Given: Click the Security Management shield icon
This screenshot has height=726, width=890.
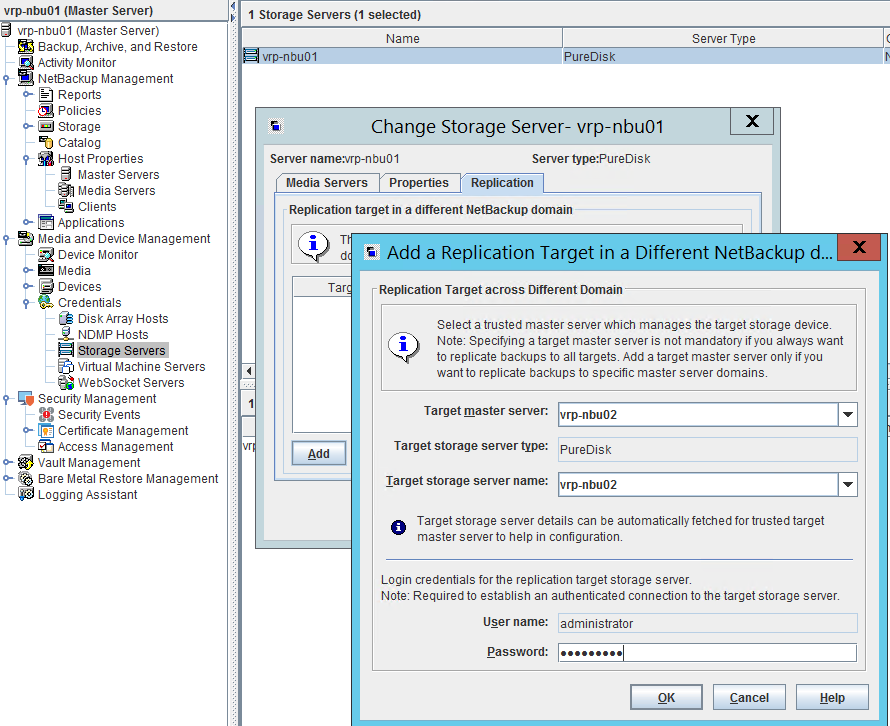Looking at the screenshot, I should (x=26, y=398).
